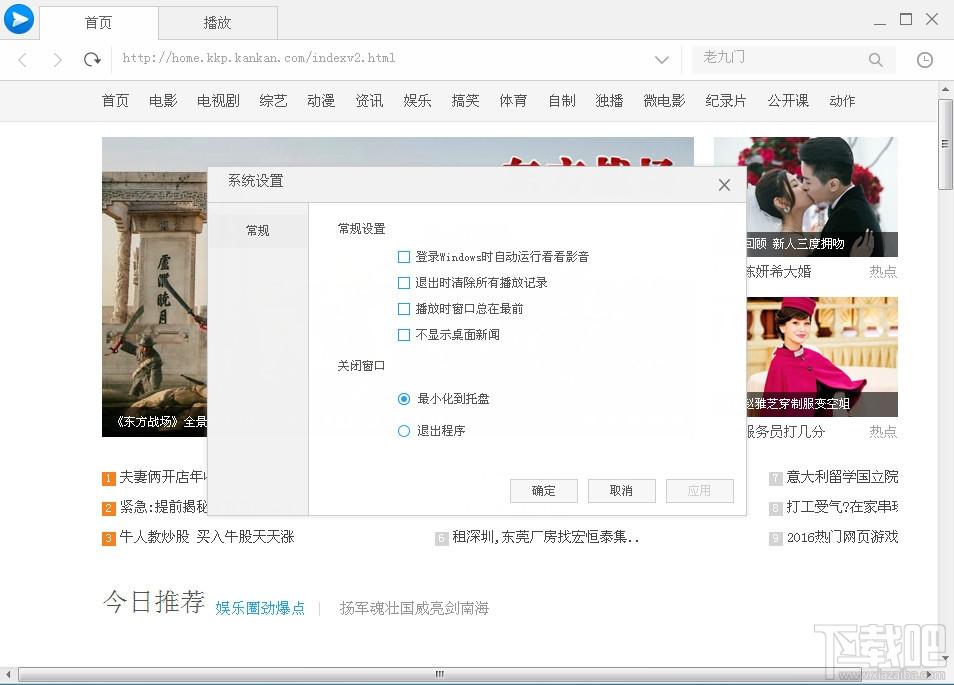The height and width of the screenshot is (685, 954).
Task: Click 首页 in the site navigation bar
Action: (x=115, y=101)
